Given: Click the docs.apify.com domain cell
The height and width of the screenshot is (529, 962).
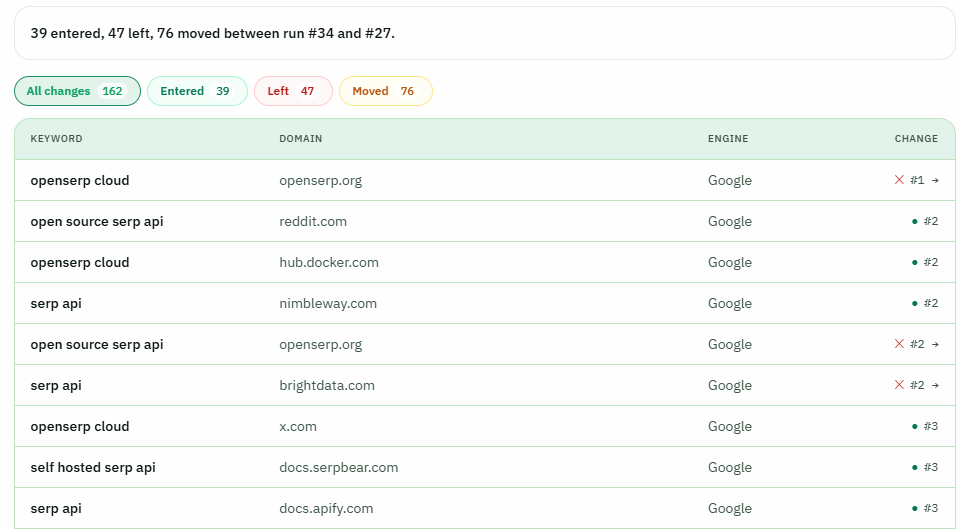Looking at the screenshot, I should pos(326,508).
